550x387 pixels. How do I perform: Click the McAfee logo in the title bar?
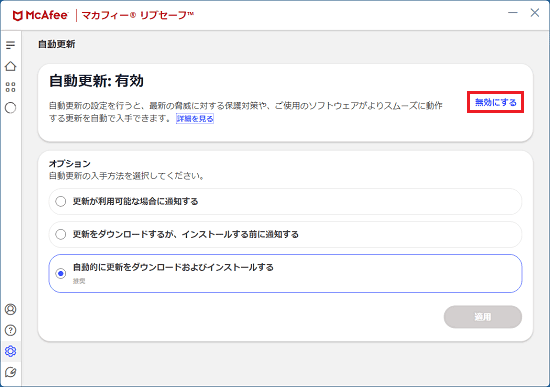(40, 15)
